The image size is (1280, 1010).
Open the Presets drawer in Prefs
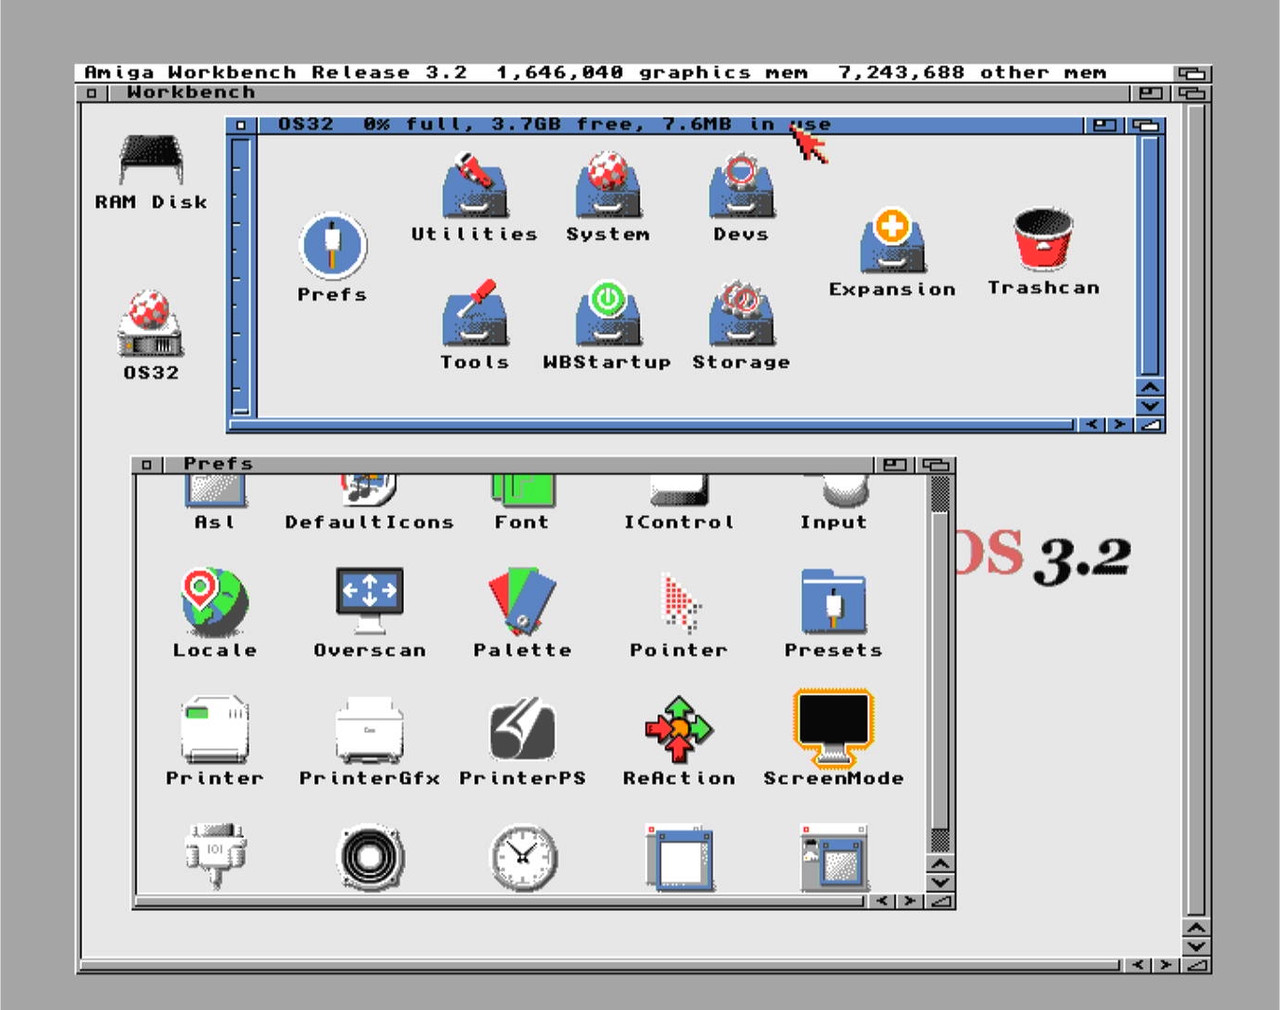point(833,601)
